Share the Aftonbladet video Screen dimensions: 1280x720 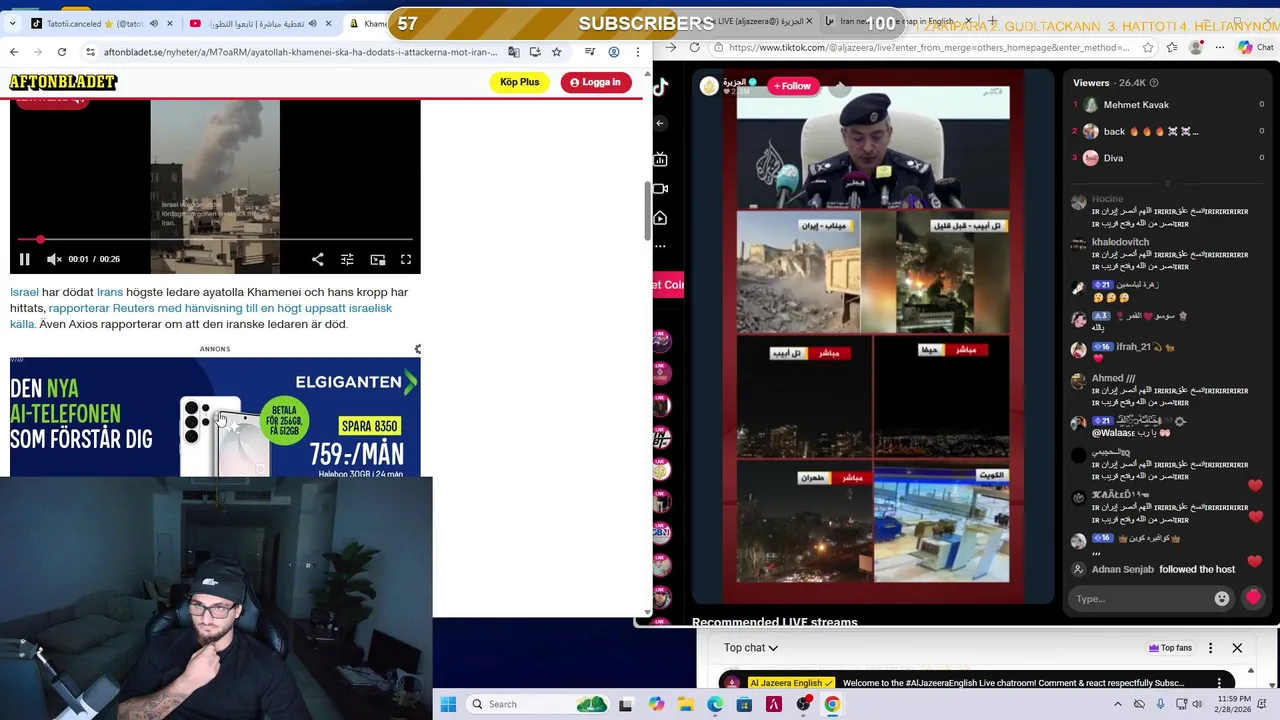pos(317,259)
